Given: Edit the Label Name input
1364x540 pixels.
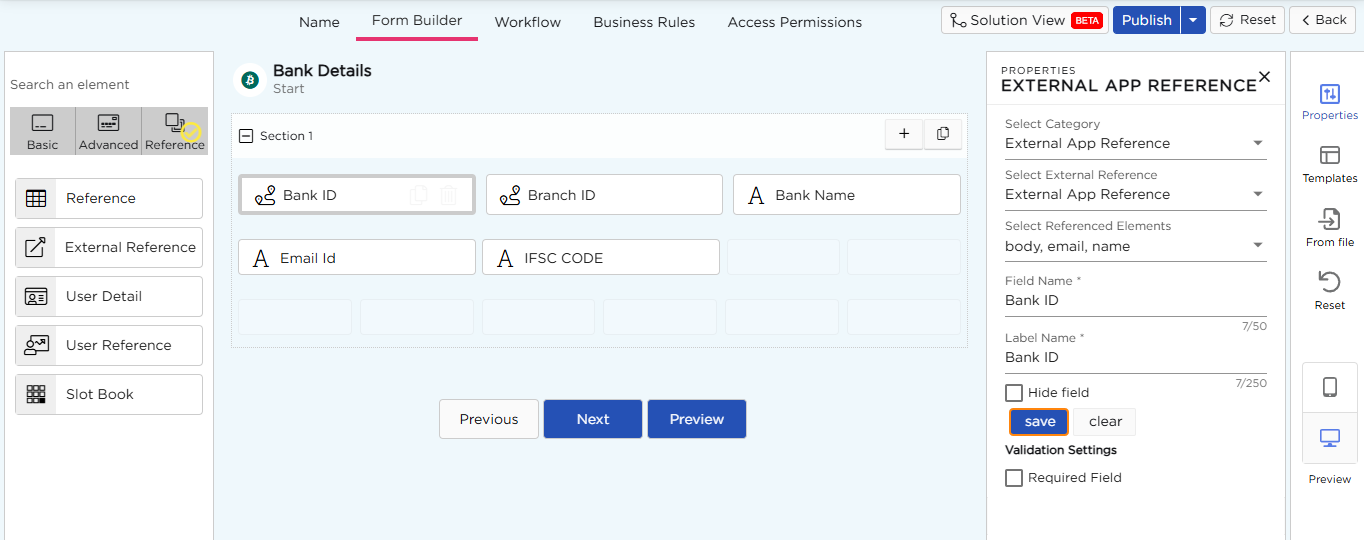Looking at the screenshot, I should tap(1135, 358).
